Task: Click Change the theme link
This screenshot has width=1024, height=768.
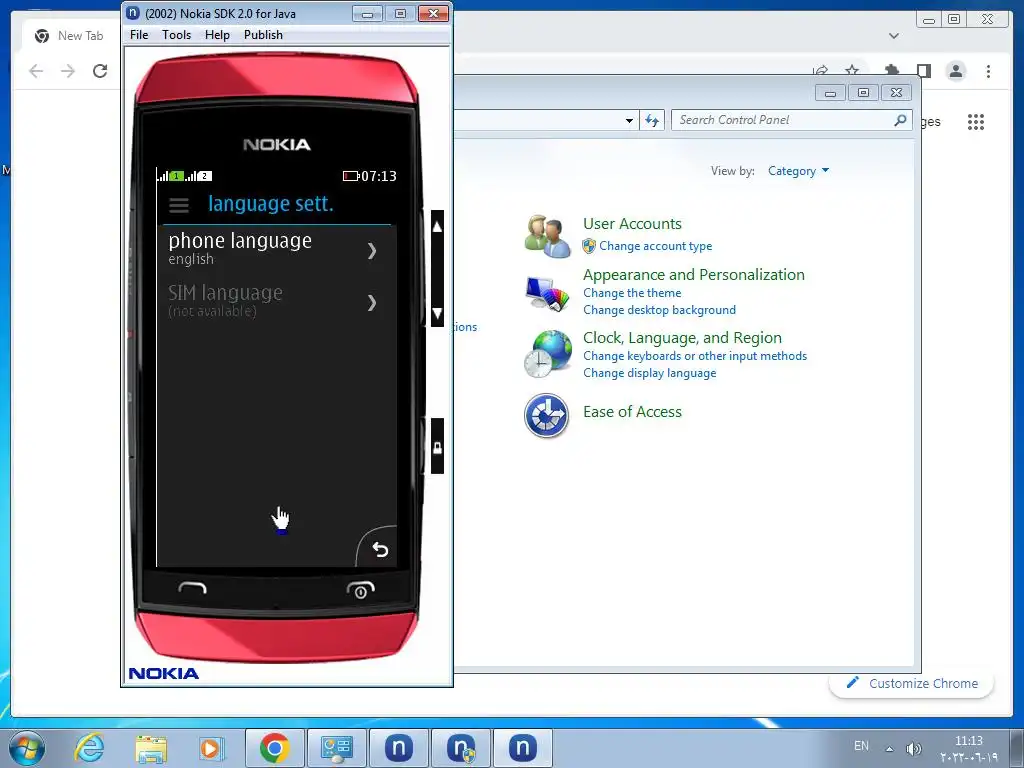Action: click(632, 293)
